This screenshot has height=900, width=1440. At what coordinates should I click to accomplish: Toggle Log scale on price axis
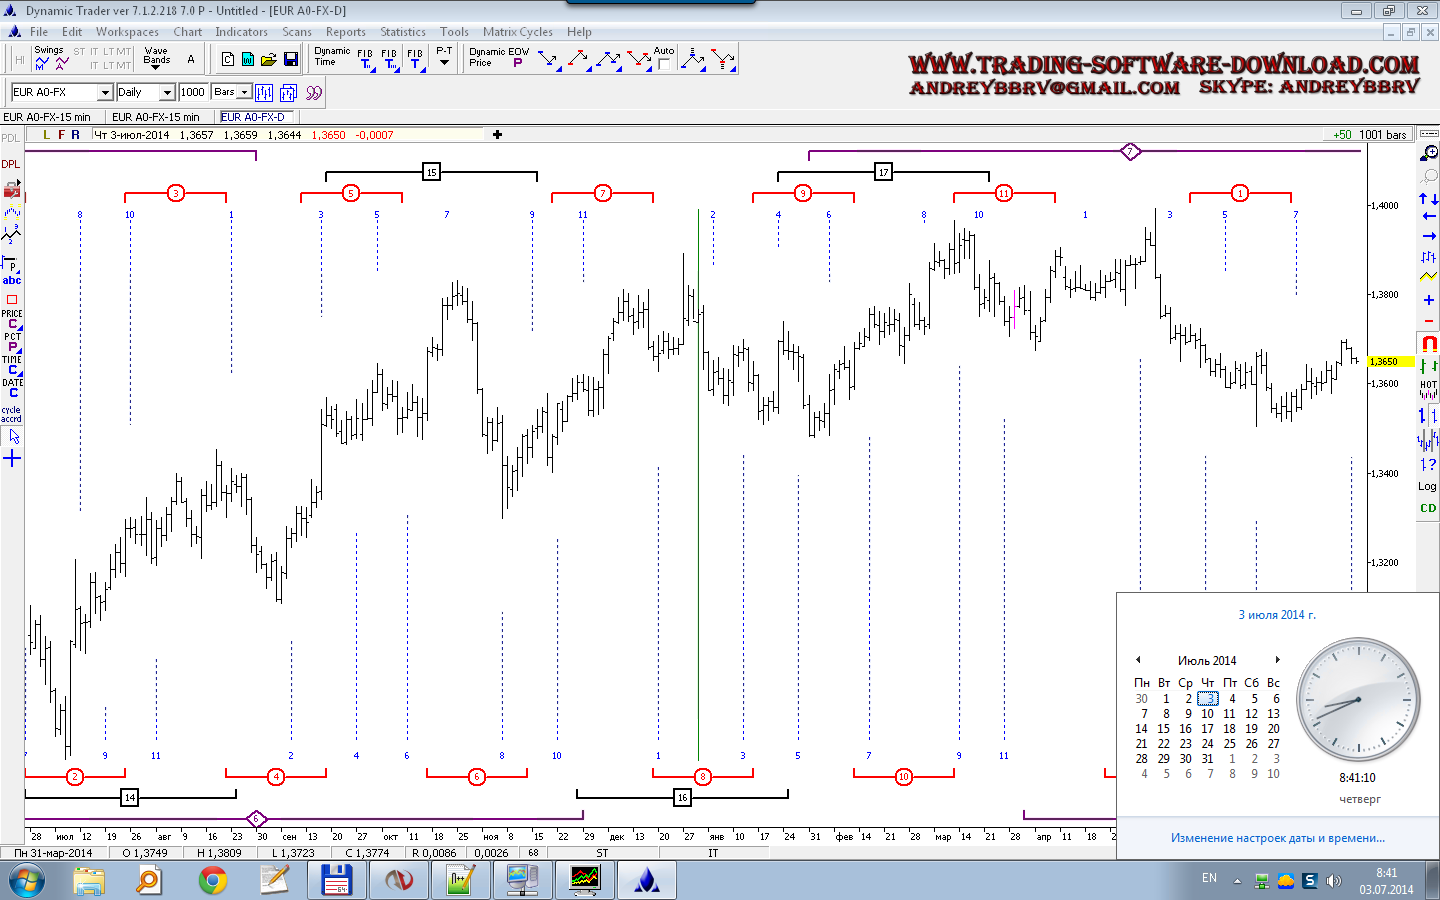[1427, 487]
